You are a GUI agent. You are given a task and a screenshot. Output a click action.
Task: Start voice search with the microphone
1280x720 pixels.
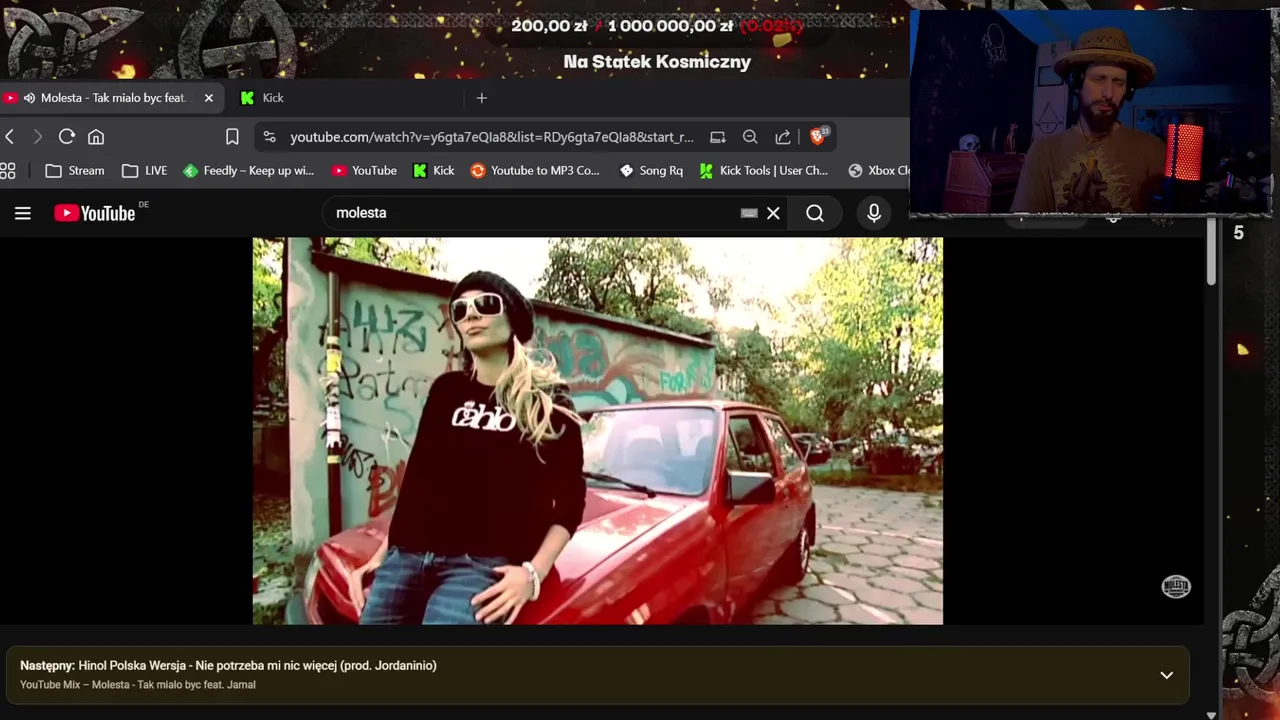(x=874, y=213)
